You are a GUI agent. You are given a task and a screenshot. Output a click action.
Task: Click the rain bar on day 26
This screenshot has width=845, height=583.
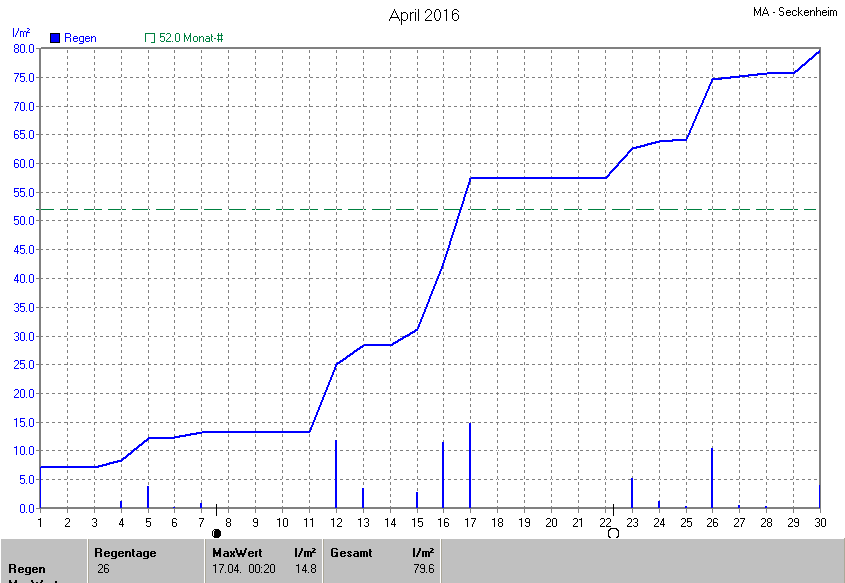point(712,480)
